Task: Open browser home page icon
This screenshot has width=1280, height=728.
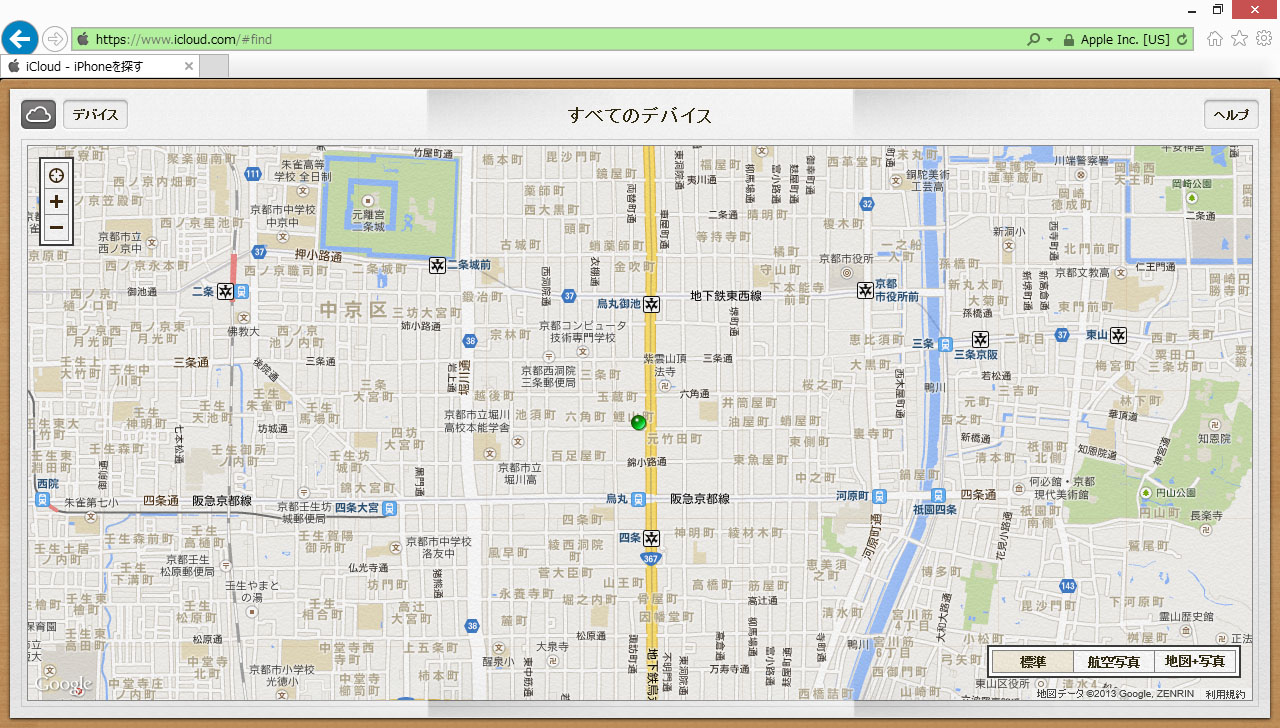Action: 1215,39
